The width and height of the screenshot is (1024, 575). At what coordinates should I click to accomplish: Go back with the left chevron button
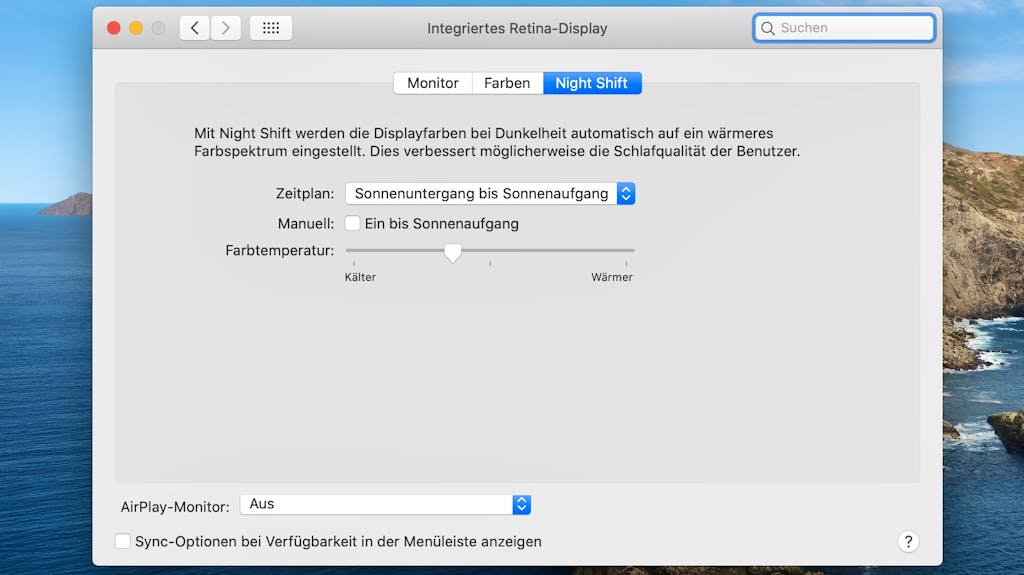[x=195, y=28]
